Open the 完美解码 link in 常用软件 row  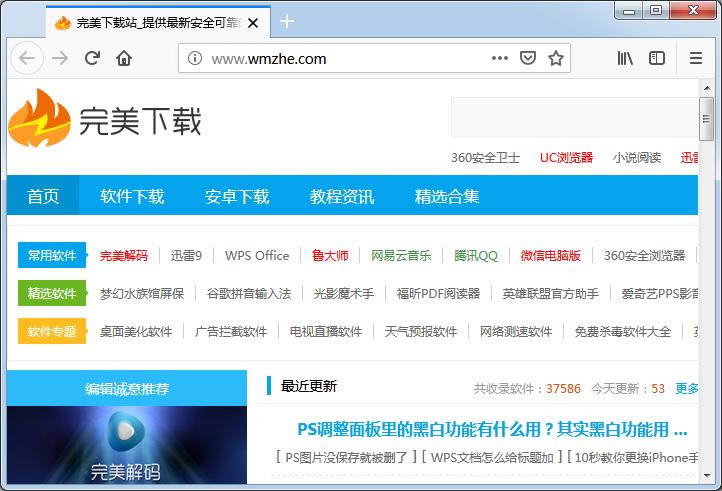(x=123, y=255)
